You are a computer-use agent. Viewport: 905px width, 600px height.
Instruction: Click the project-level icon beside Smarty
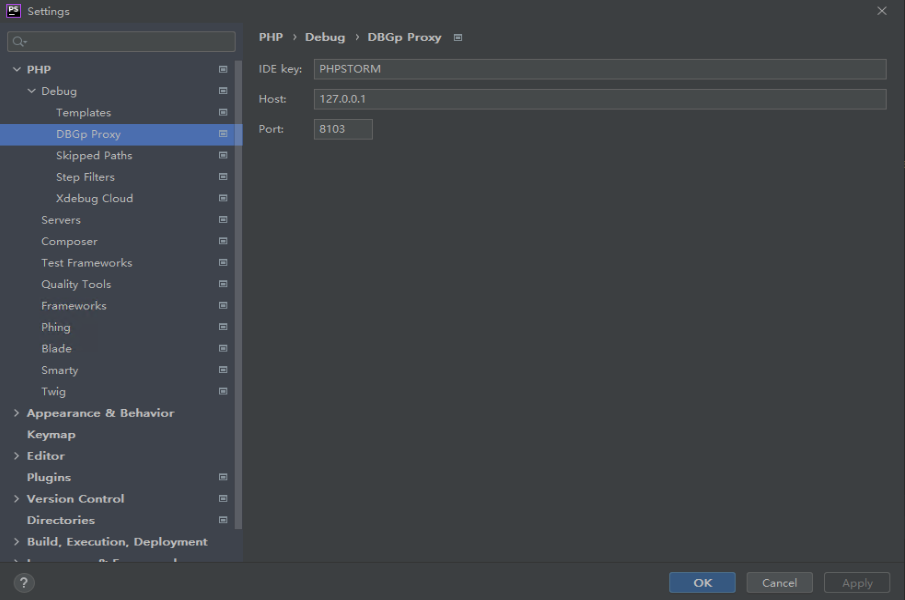pyautogui.click(x=223, y=370)
